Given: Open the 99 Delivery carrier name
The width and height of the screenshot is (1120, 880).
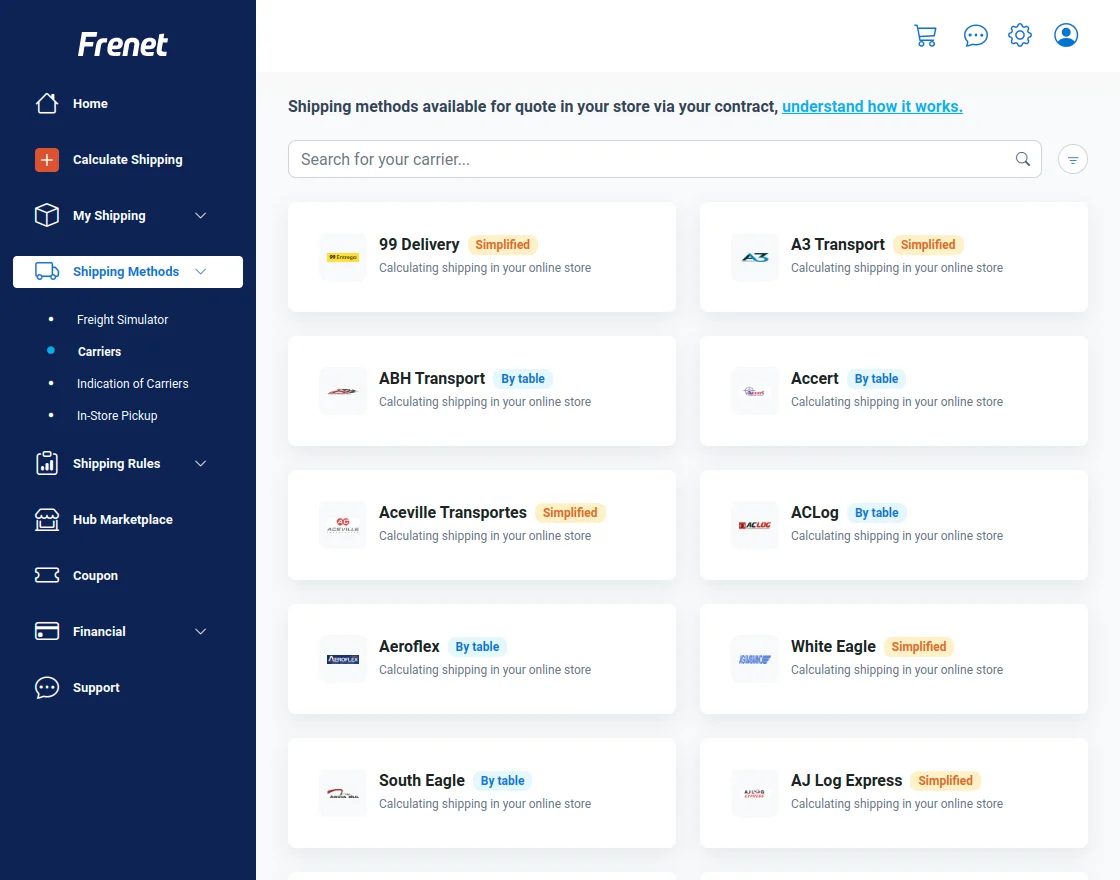Looking at the screenshot, I should tap(419, 244).
